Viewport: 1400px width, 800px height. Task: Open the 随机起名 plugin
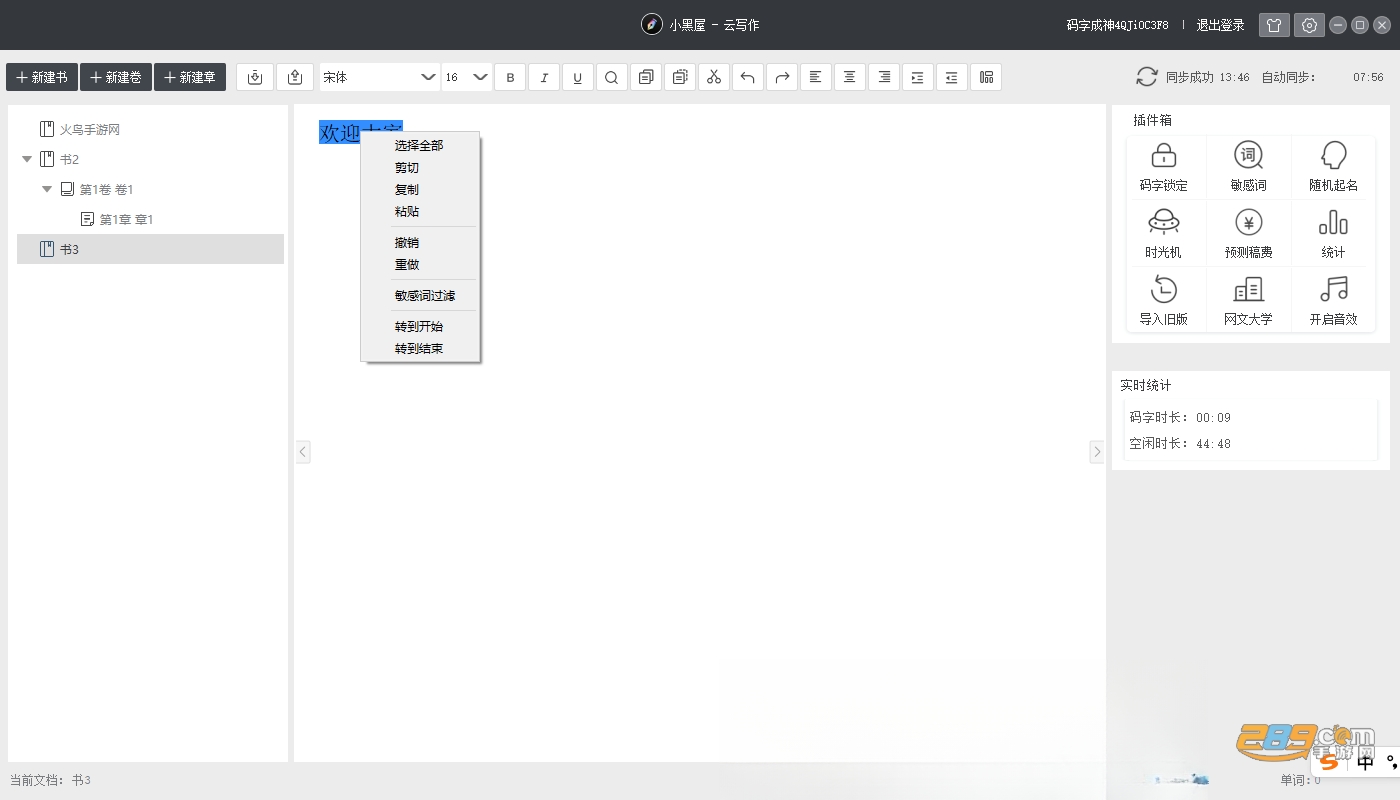[x=1334, y=166]
